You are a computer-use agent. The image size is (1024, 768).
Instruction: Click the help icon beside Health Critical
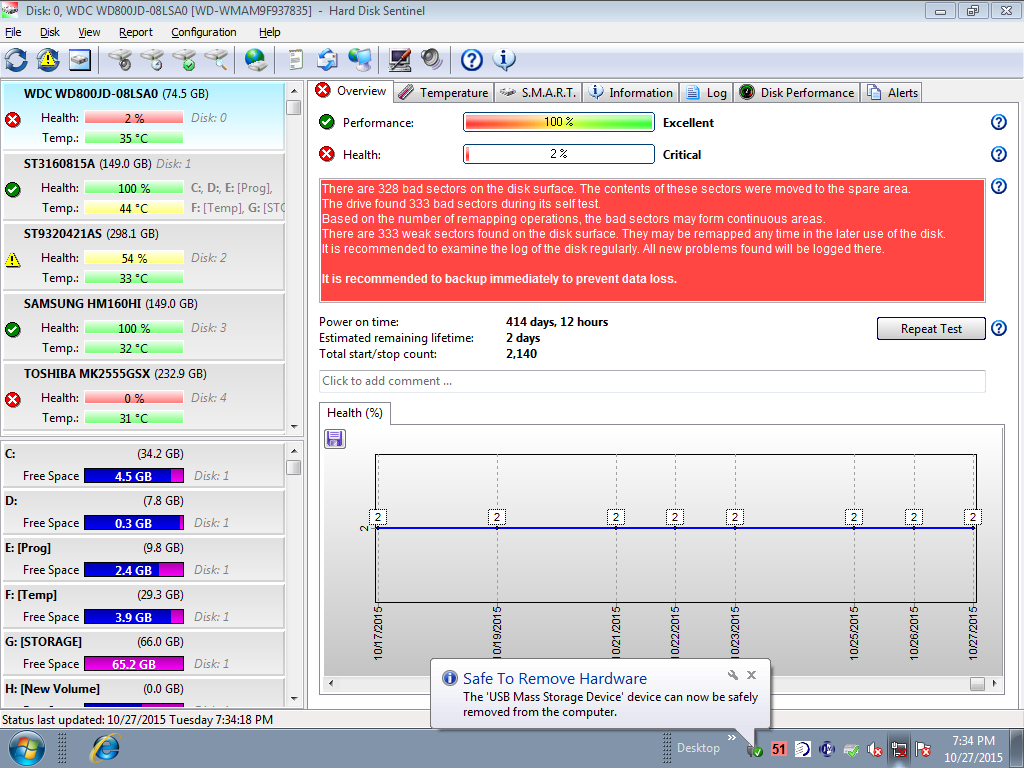[999, 154]
